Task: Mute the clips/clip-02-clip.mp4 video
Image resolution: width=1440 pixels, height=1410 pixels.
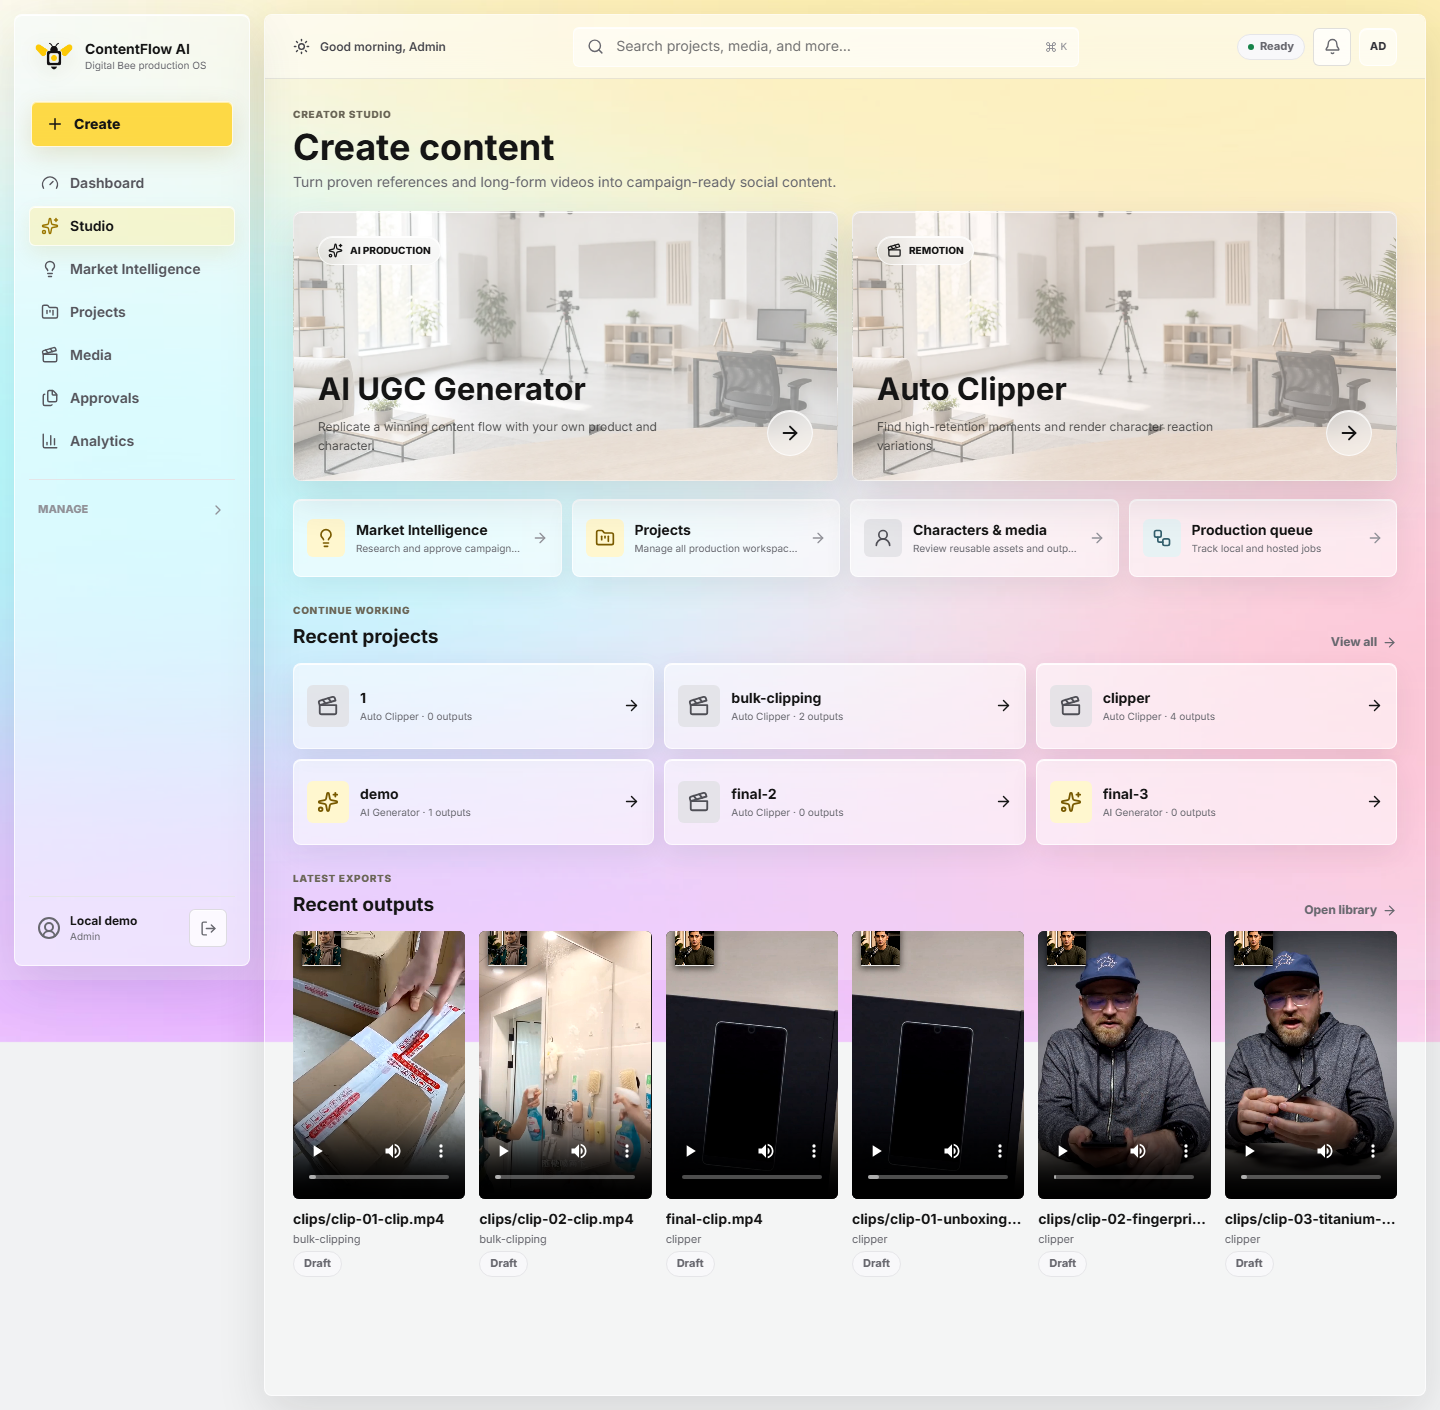Action: (579, 1151)
